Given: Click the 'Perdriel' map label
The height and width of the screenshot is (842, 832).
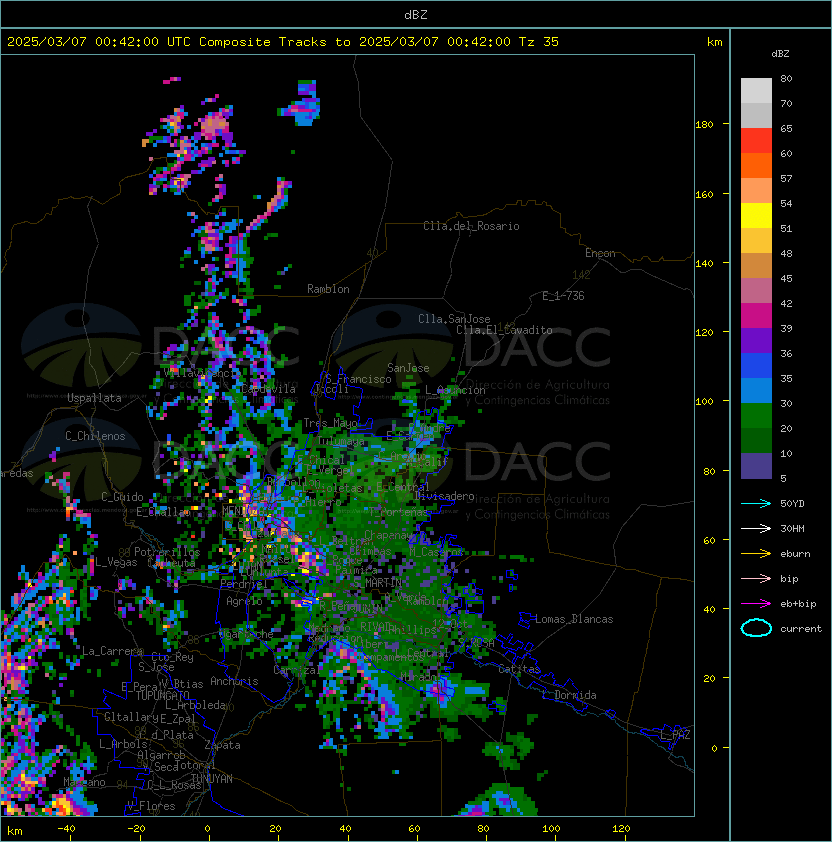Looking at the screenshot, I should [x=244, y=584].
